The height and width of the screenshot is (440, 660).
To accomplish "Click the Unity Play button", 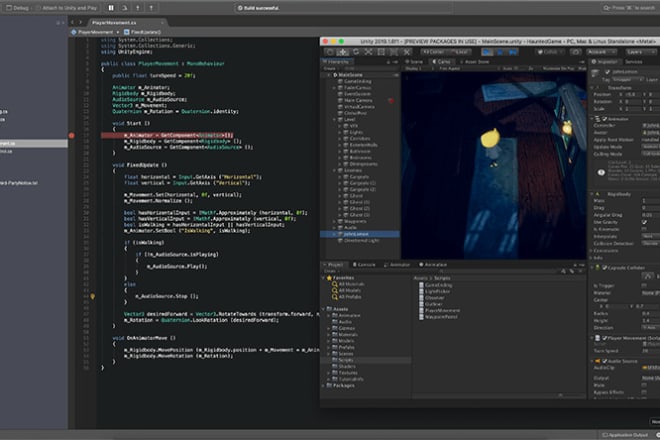I will [487, 52].
